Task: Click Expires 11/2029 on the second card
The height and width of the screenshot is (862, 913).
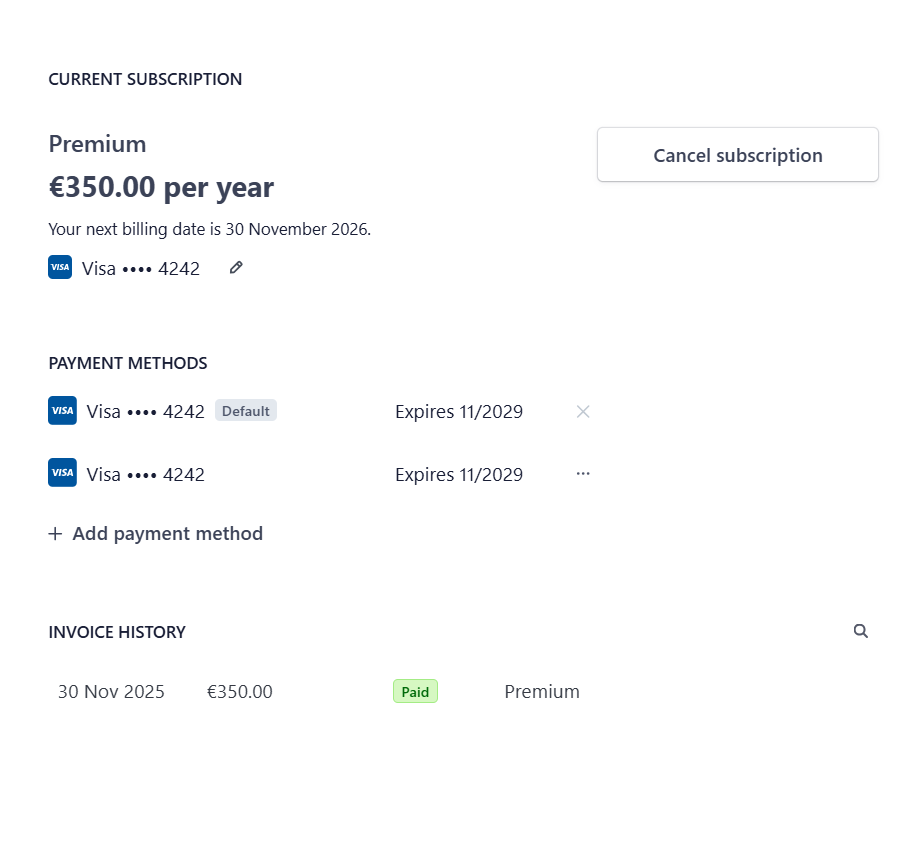Action: 459,475
